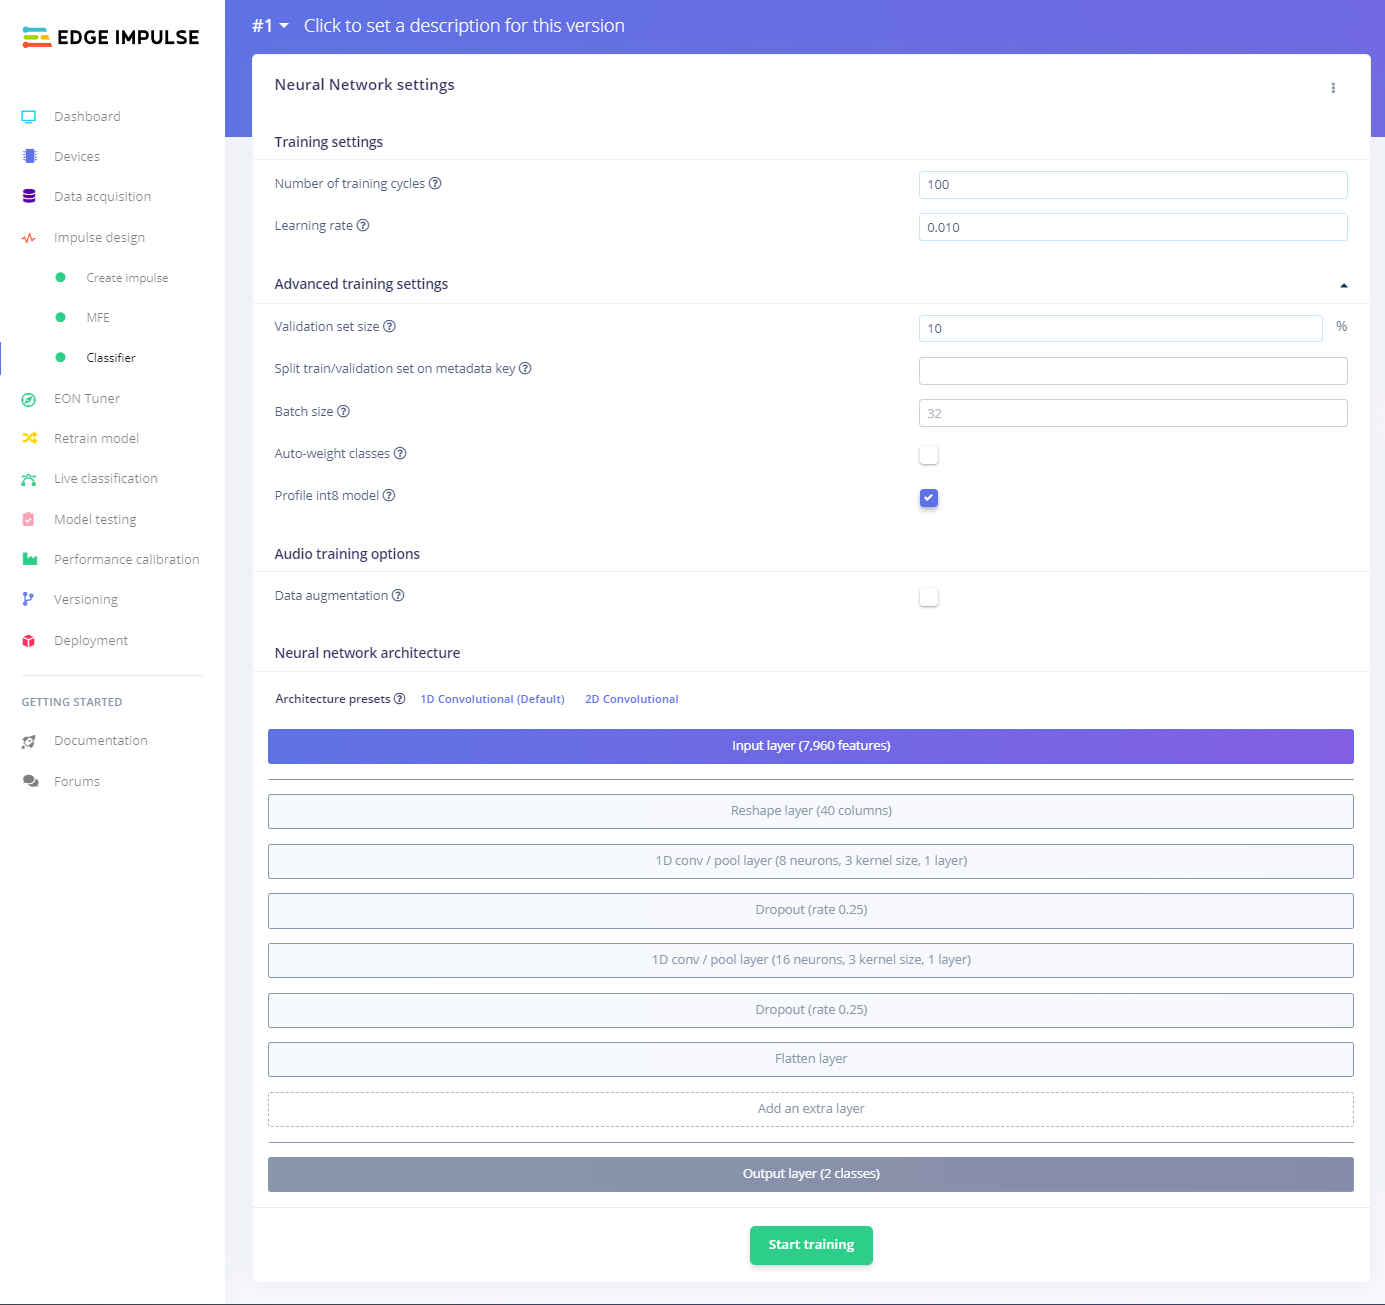Click the Data acquisition database icon
The height and width of the screenshot is (1305, 1385).
pos(29,197)
